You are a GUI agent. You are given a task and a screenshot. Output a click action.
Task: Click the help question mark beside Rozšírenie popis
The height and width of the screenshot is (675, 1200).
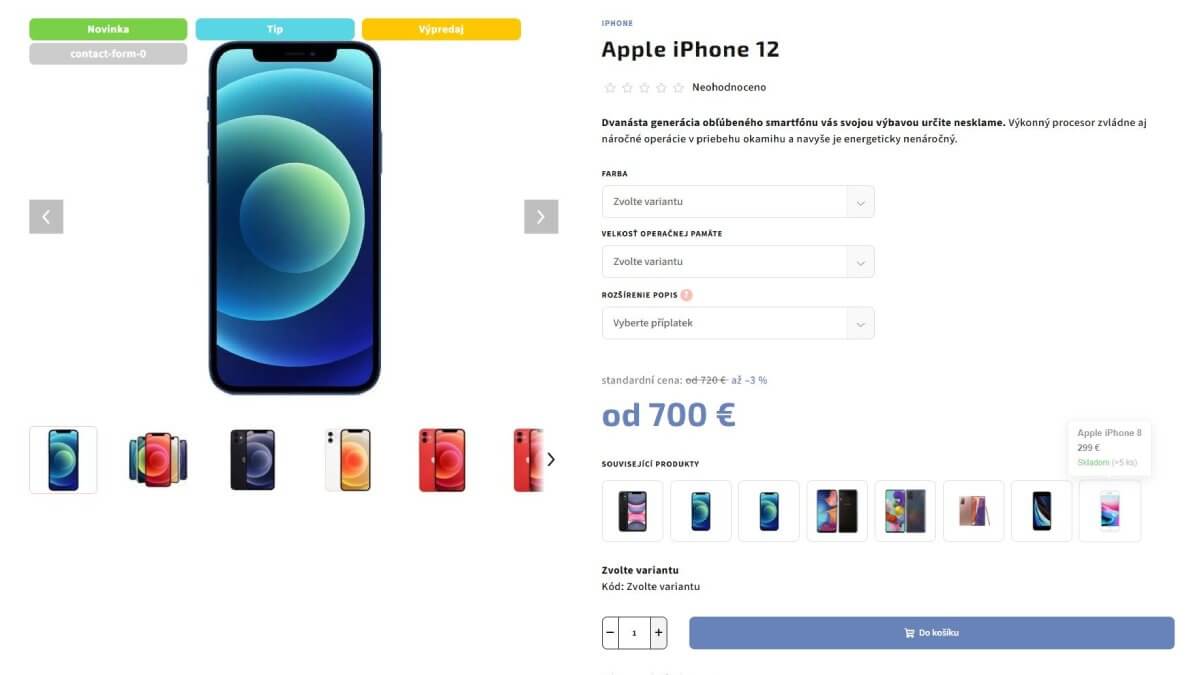[686, 295]
